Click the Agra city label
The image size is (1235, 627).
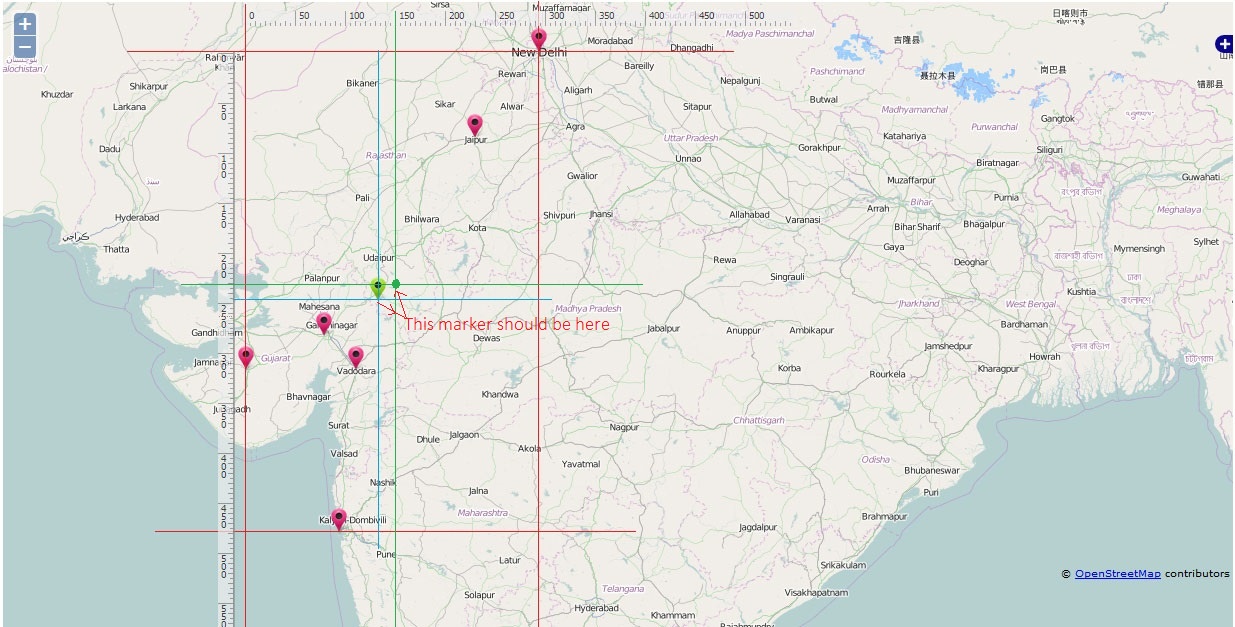coord(575,127)
